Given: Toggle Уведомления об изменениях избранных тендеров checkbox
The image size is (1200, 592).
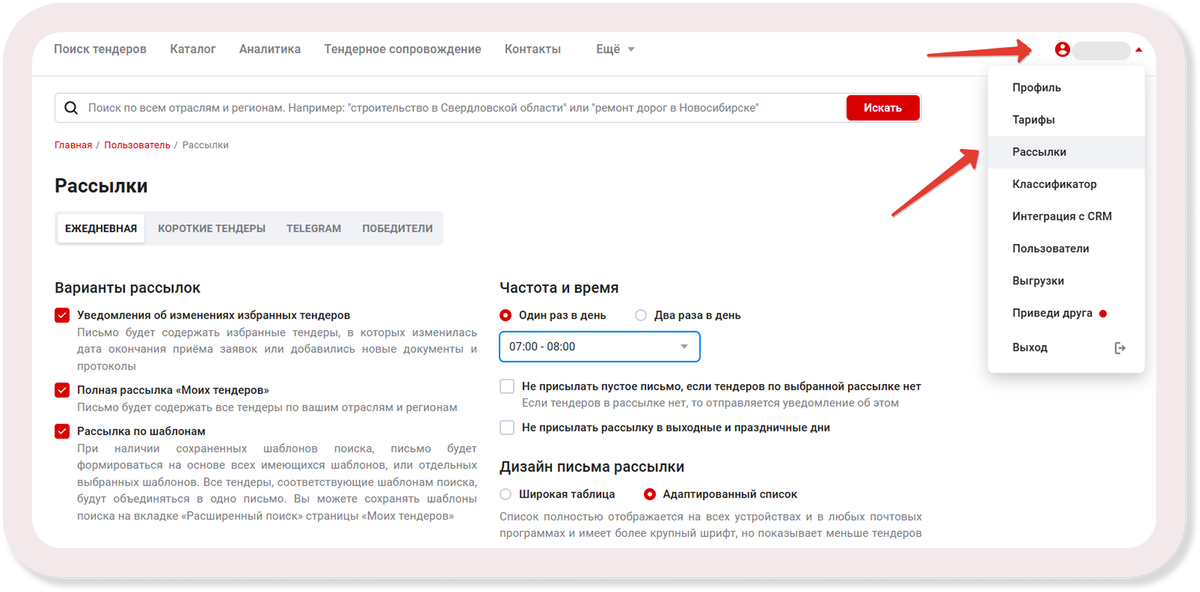Looking at the screenshot, I should (62, 315).
